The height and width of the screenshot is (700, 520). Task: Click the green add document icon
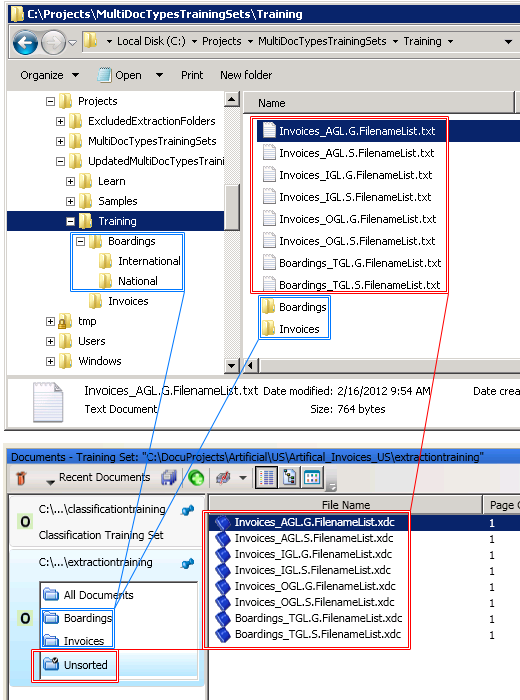196,478
